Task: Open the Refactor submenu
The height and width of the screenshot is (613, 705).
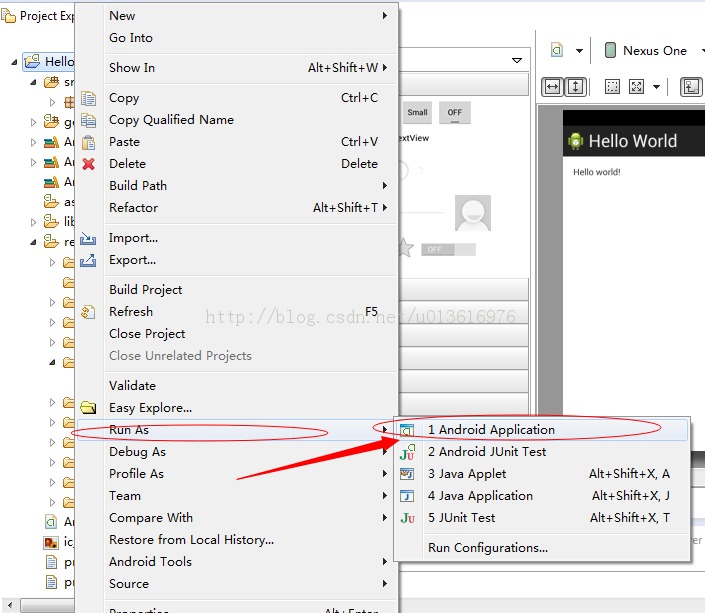Action: click(x=237, y=208)
